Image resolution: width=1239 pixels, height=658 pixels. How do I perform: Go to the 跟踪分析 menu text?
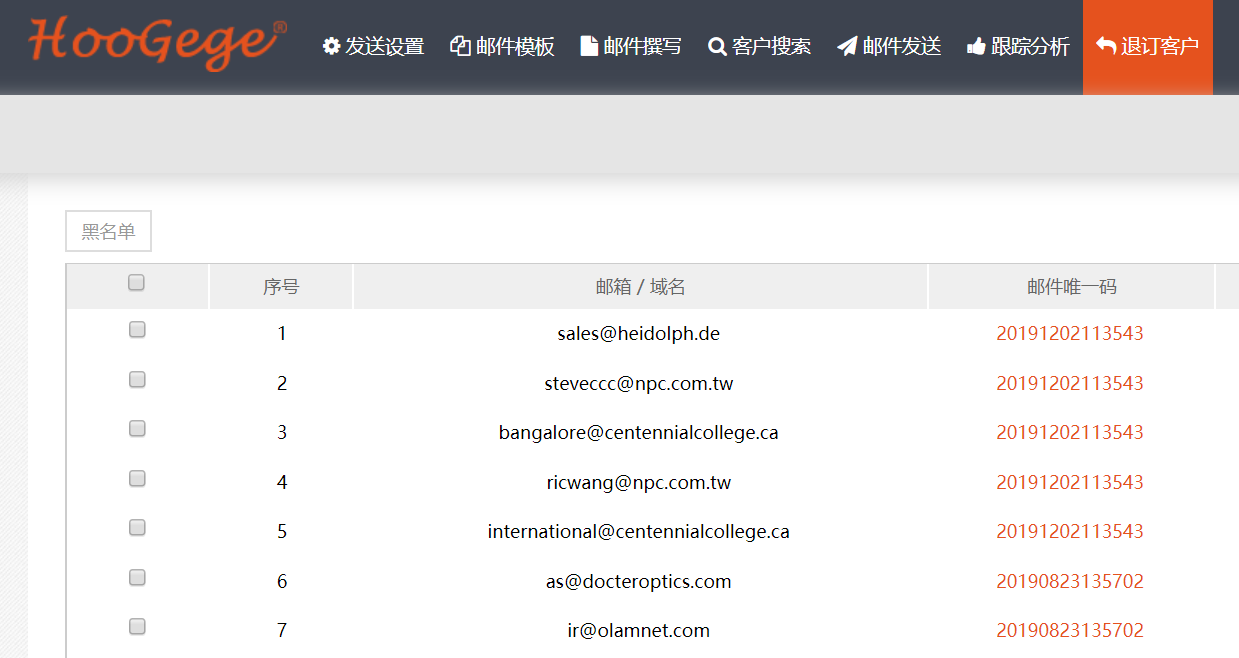pyautogui.click(x=1030, y=47)
